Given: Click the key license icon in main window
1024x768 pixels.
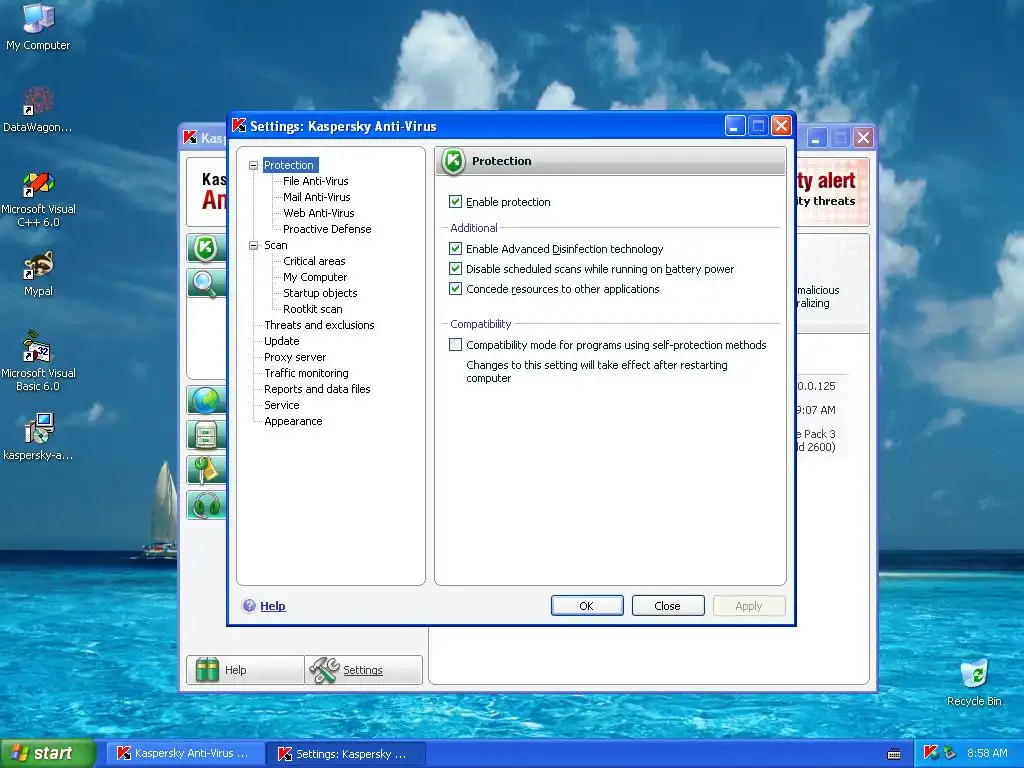Looking at the screenshot, I should pos(206,470).
